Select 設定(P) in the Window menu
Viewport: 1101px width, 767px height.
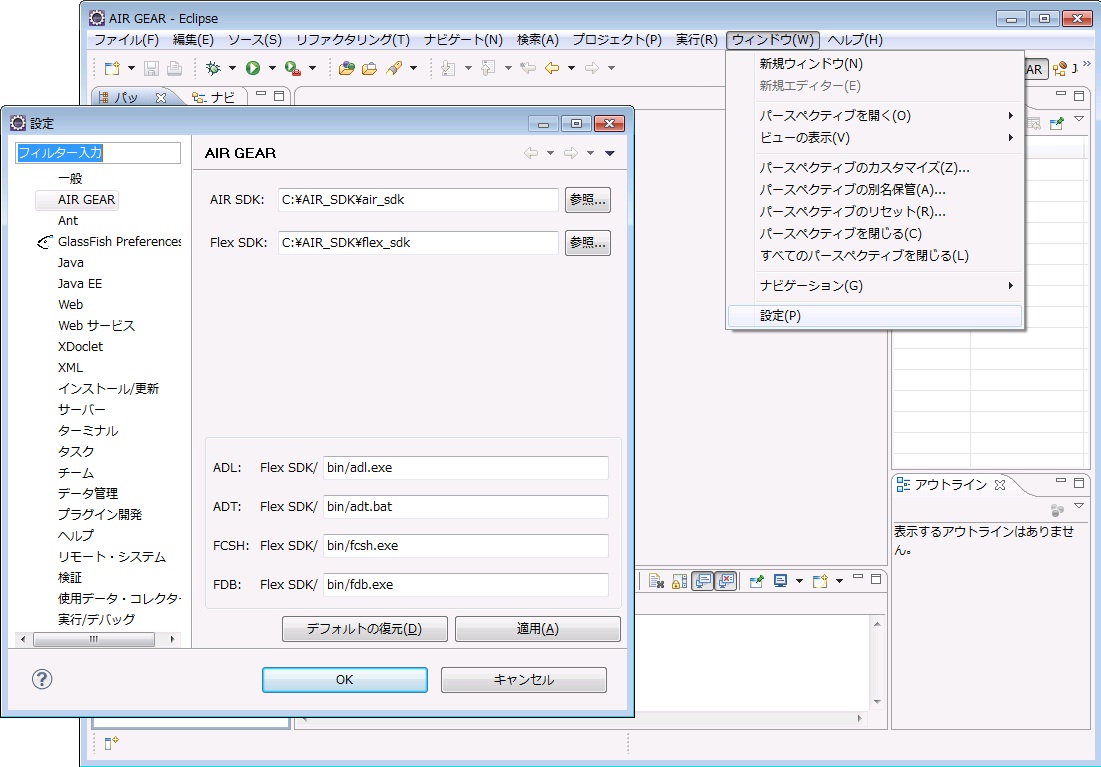[875, 316]
